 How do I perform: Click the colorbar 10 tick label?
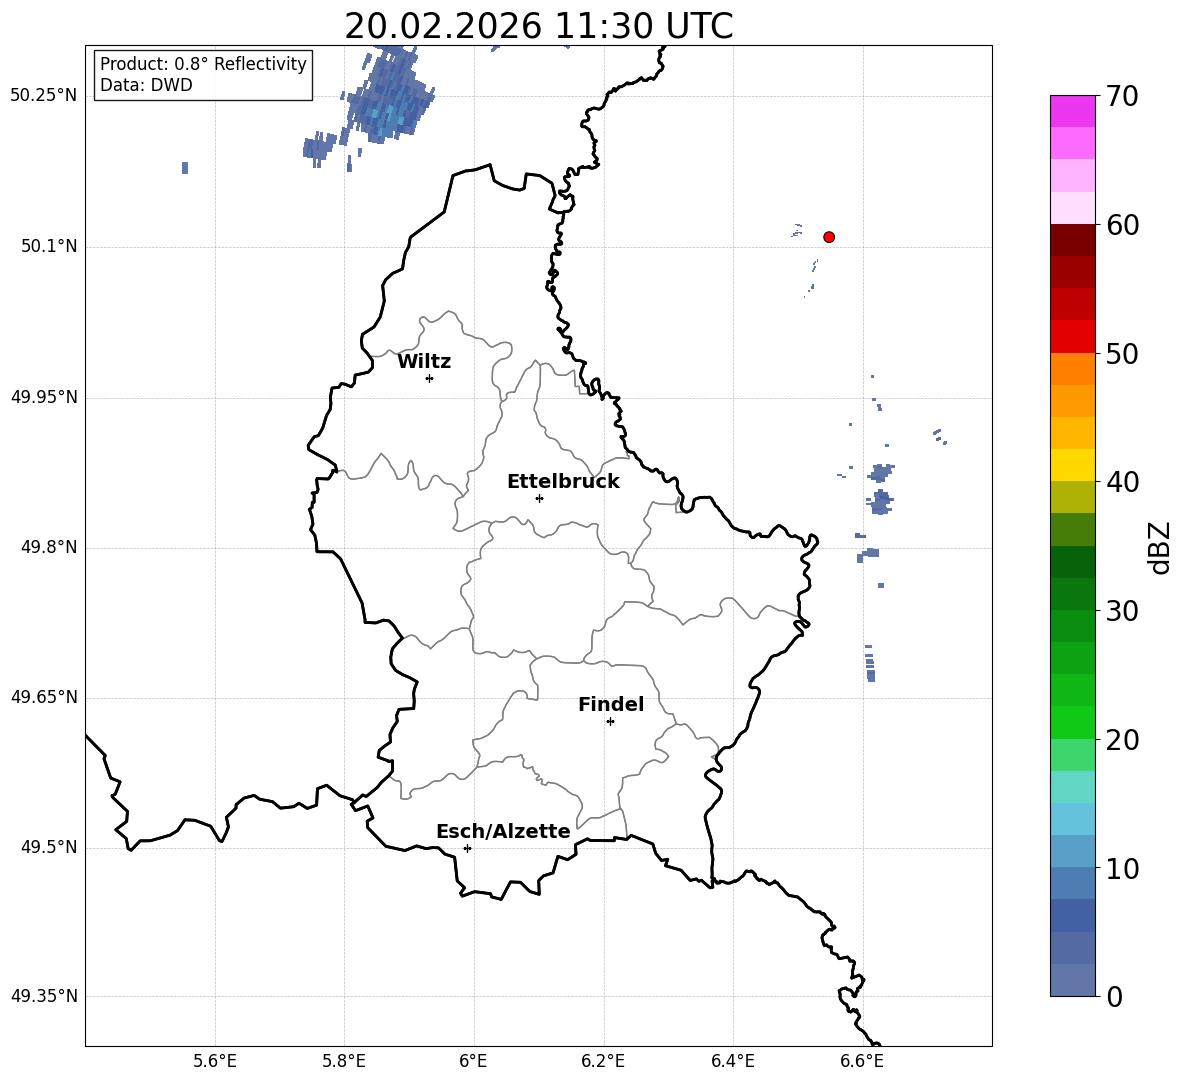pos(1122,869)
